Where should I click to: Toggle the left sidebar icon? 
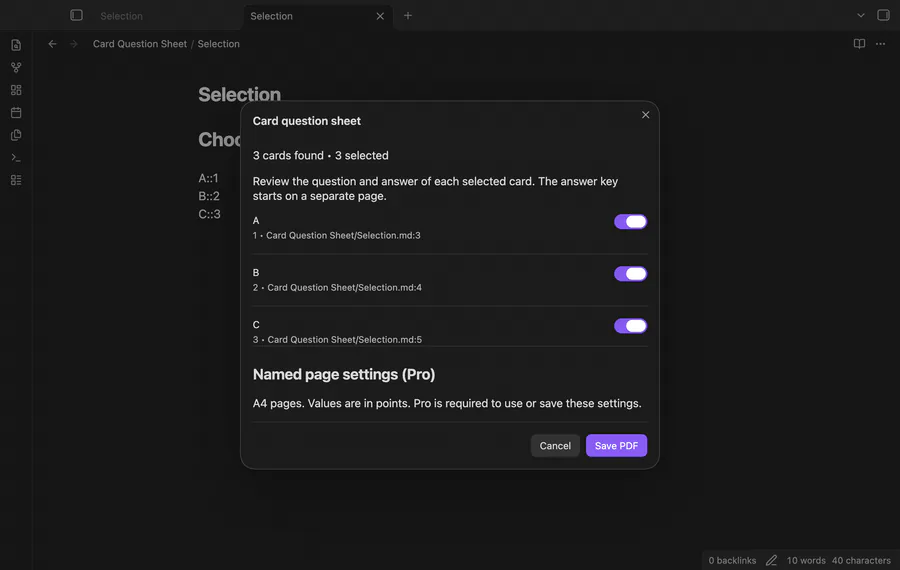76,15
